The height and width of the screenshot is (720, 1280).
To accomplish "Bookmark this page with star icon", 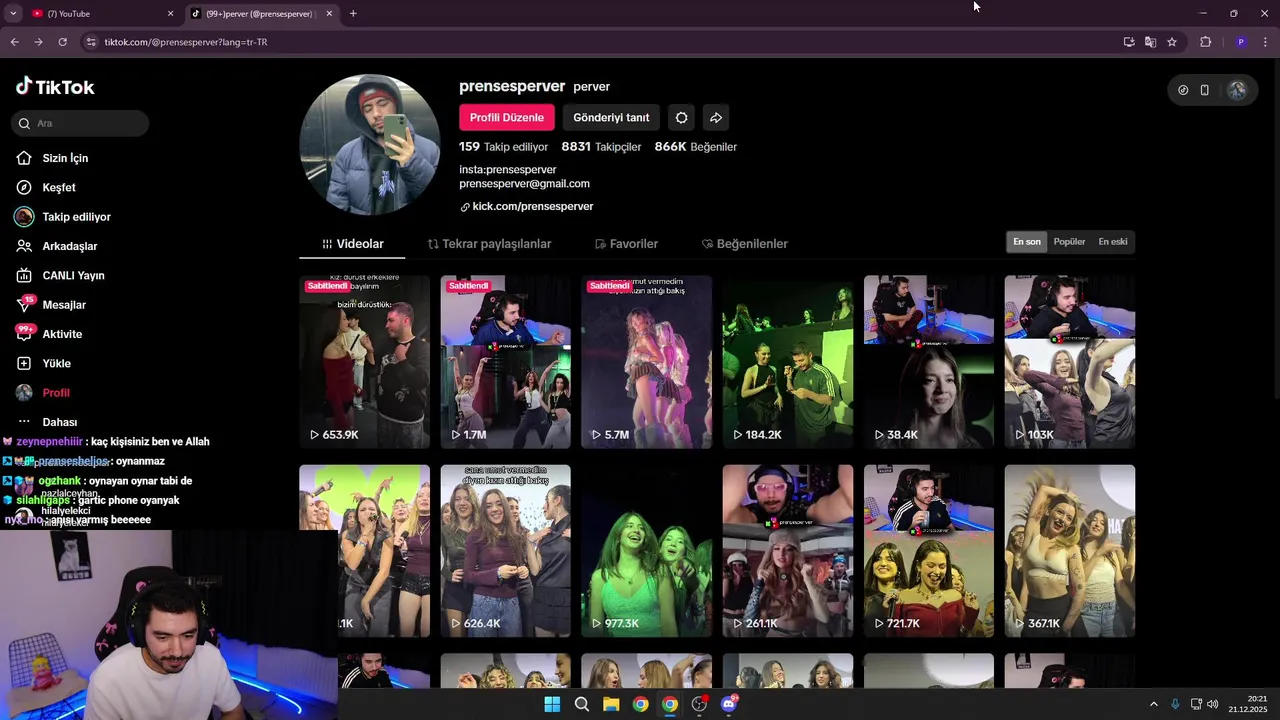I will pos(1172,42).
